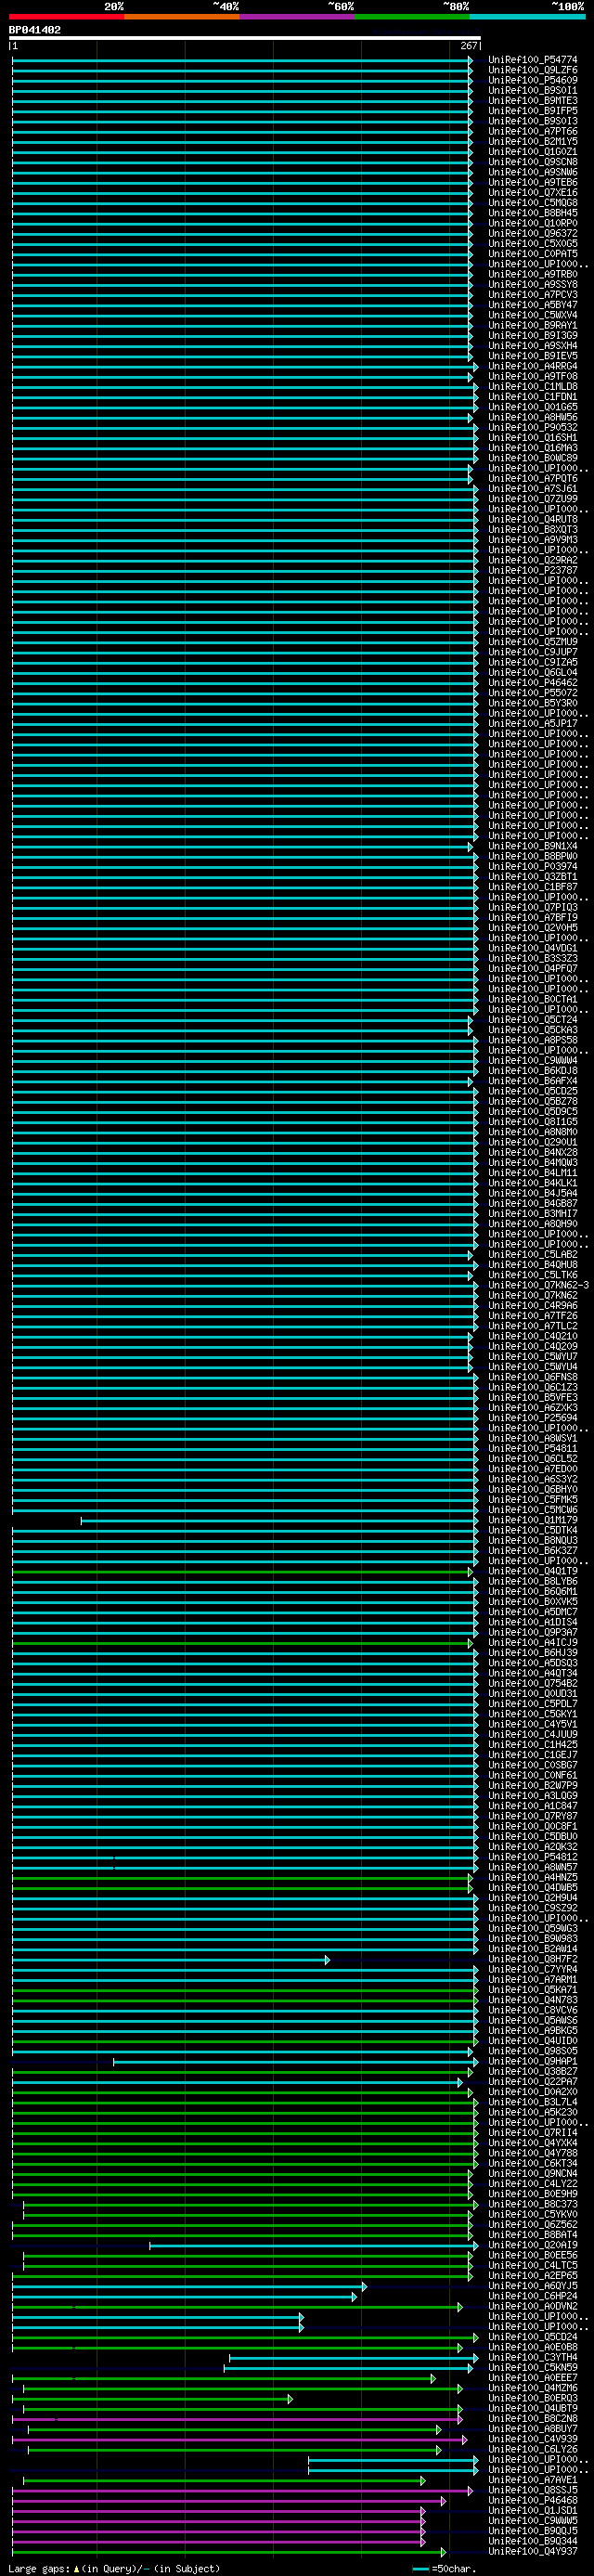594x2576 pixels.
Task: Click hit label UniRef100_C3YTH4
Action: click(x=533, y=2357)
